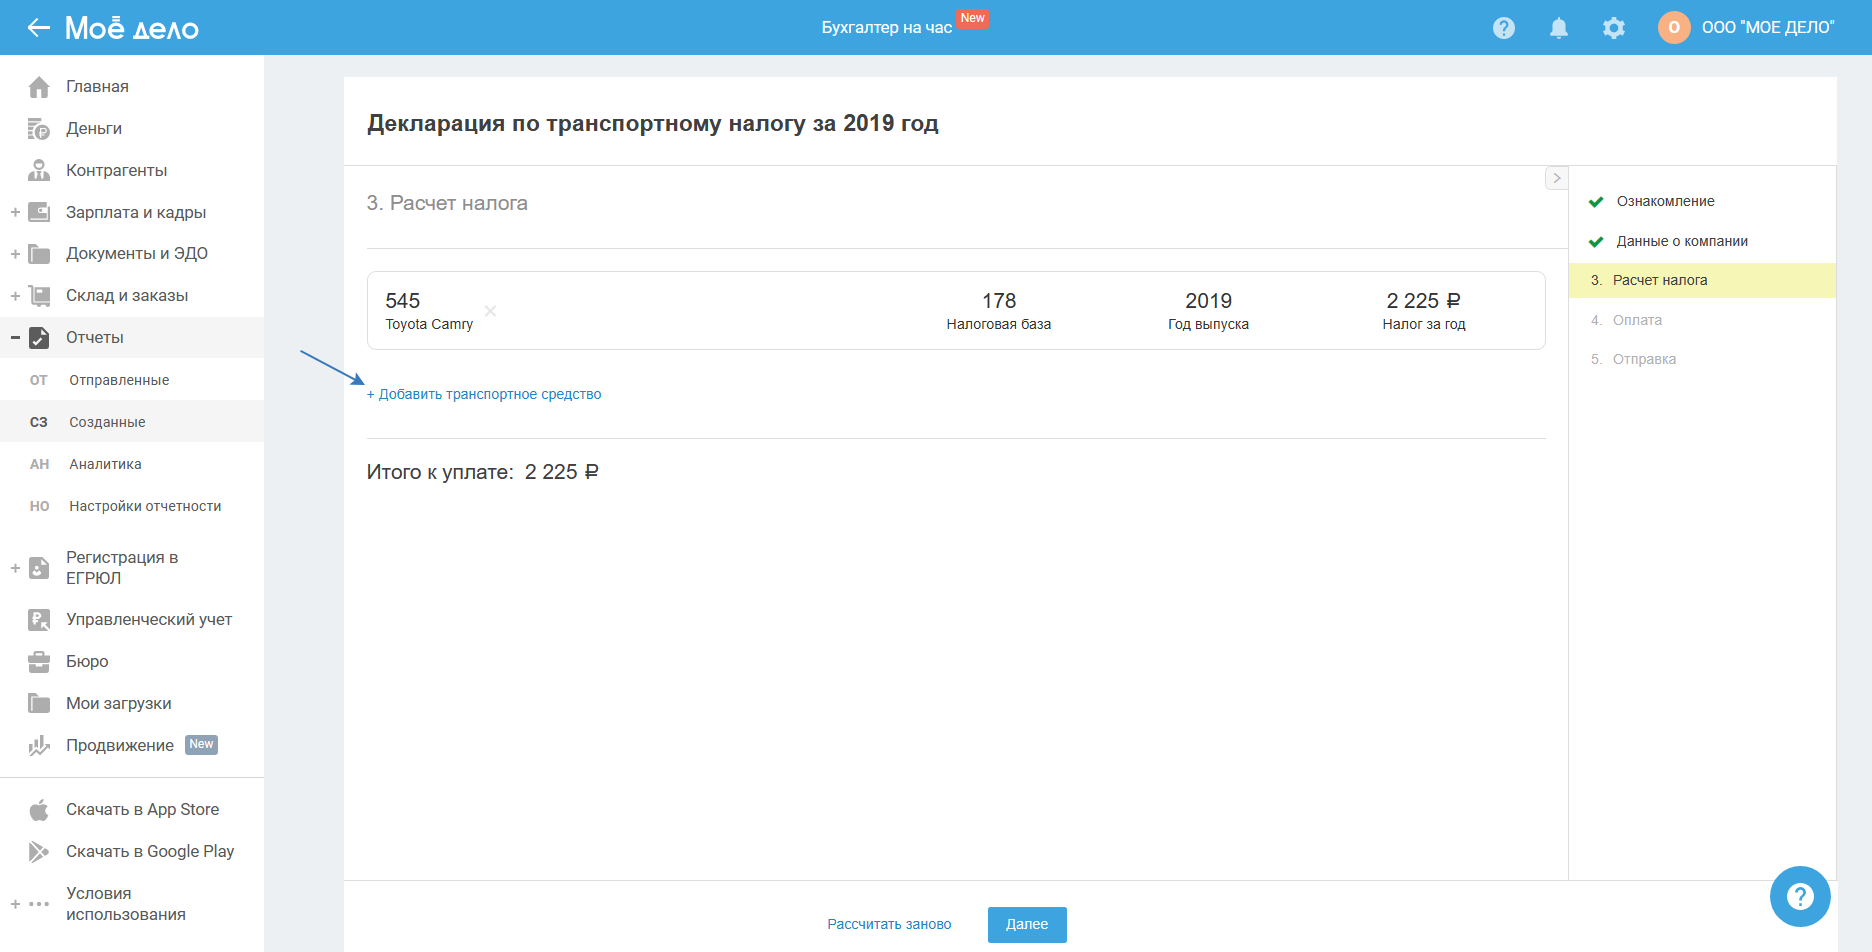Open Созданные reports submenu
The height and width of the screenshot is (952, 1872).
[x=132, y=422]
